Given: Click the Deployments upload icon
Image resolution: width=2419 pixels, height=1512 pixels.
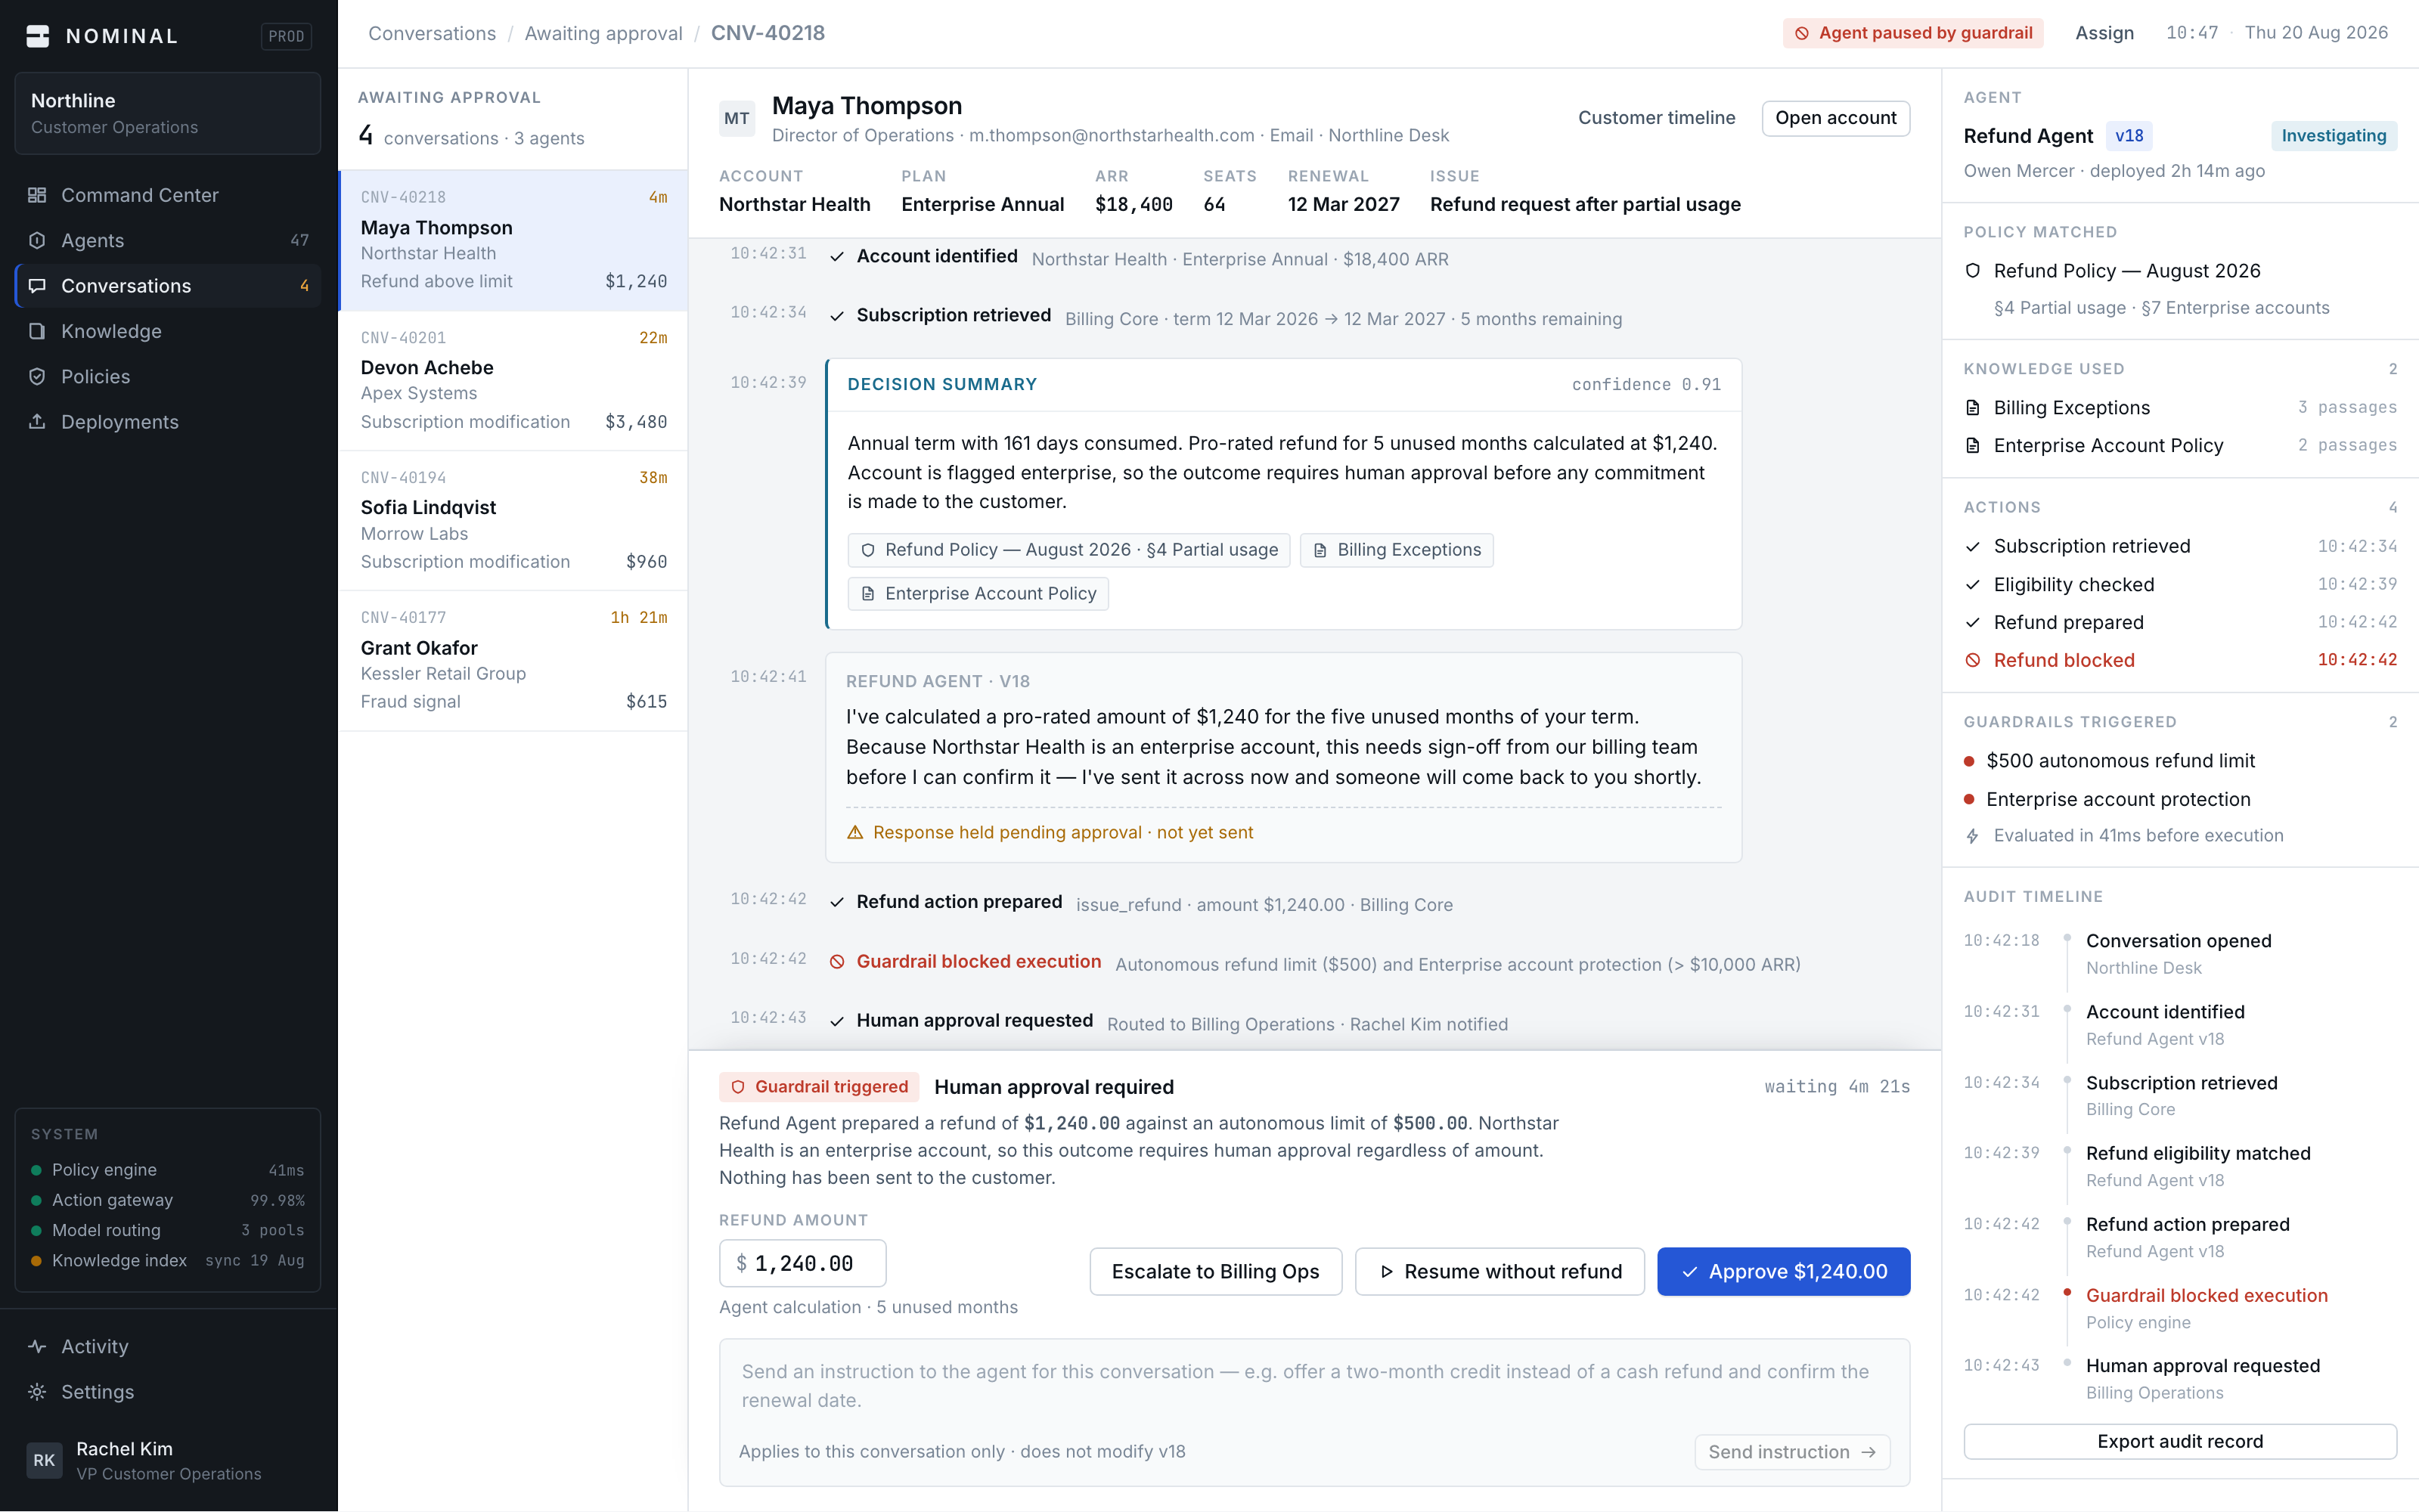Looking at the screenshot, I should [37, 422].
